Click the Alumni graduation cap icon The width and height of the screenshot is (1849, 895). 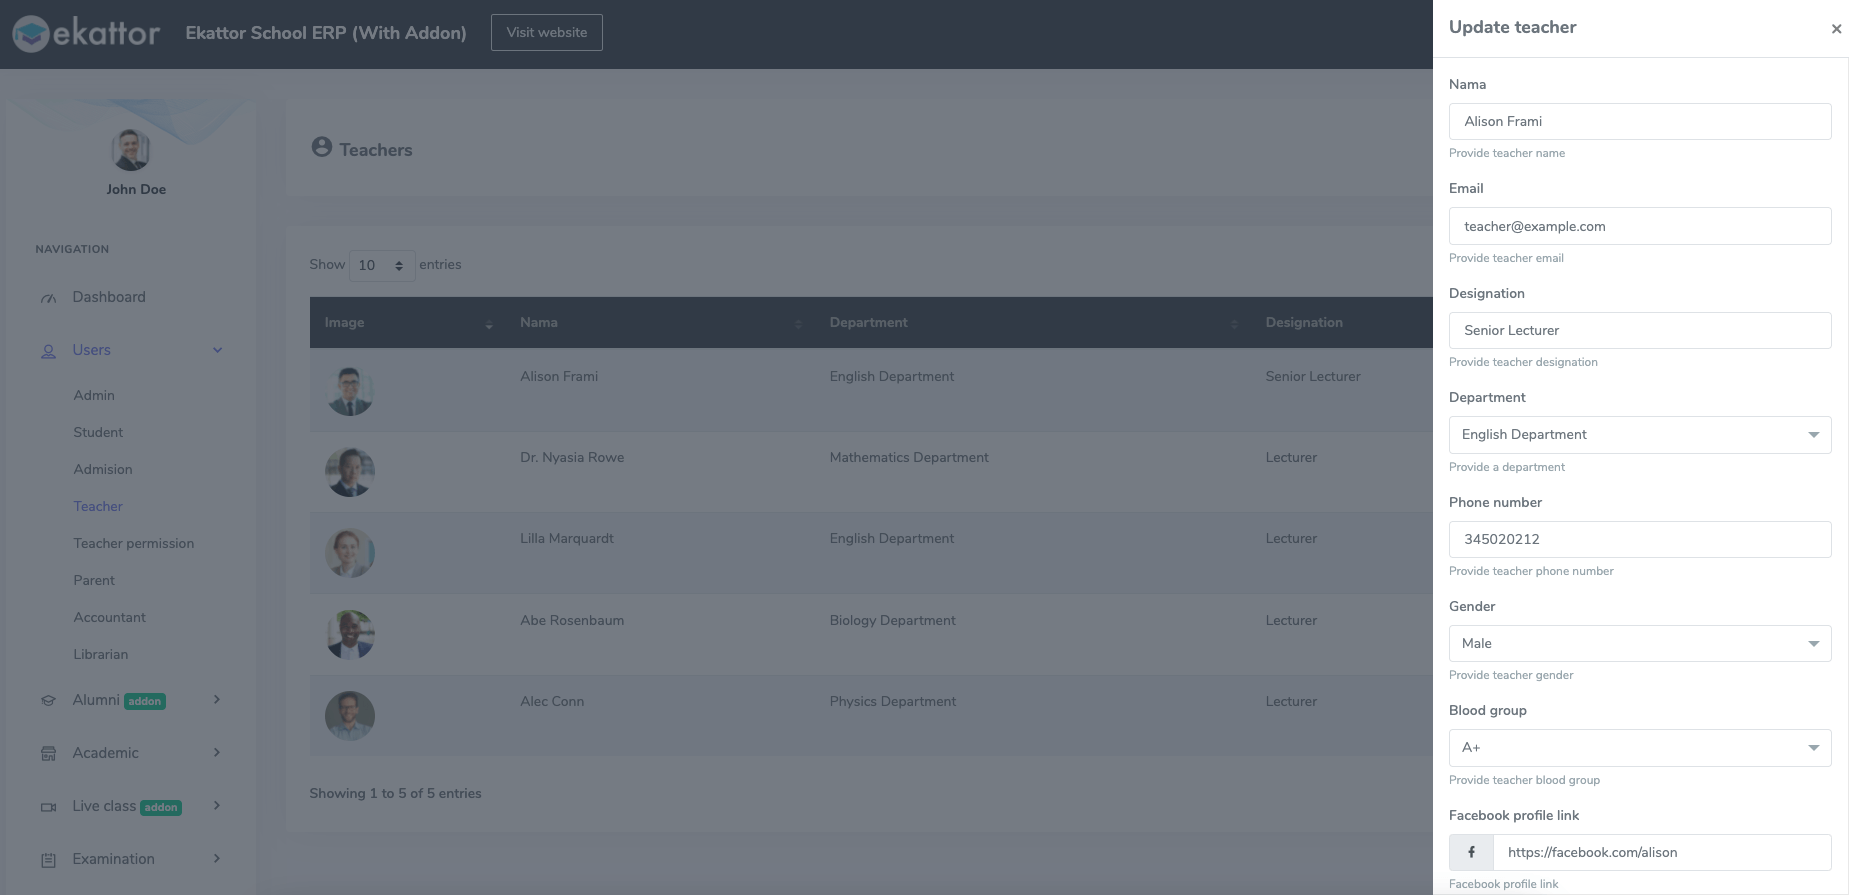click(x=48, y=701)
